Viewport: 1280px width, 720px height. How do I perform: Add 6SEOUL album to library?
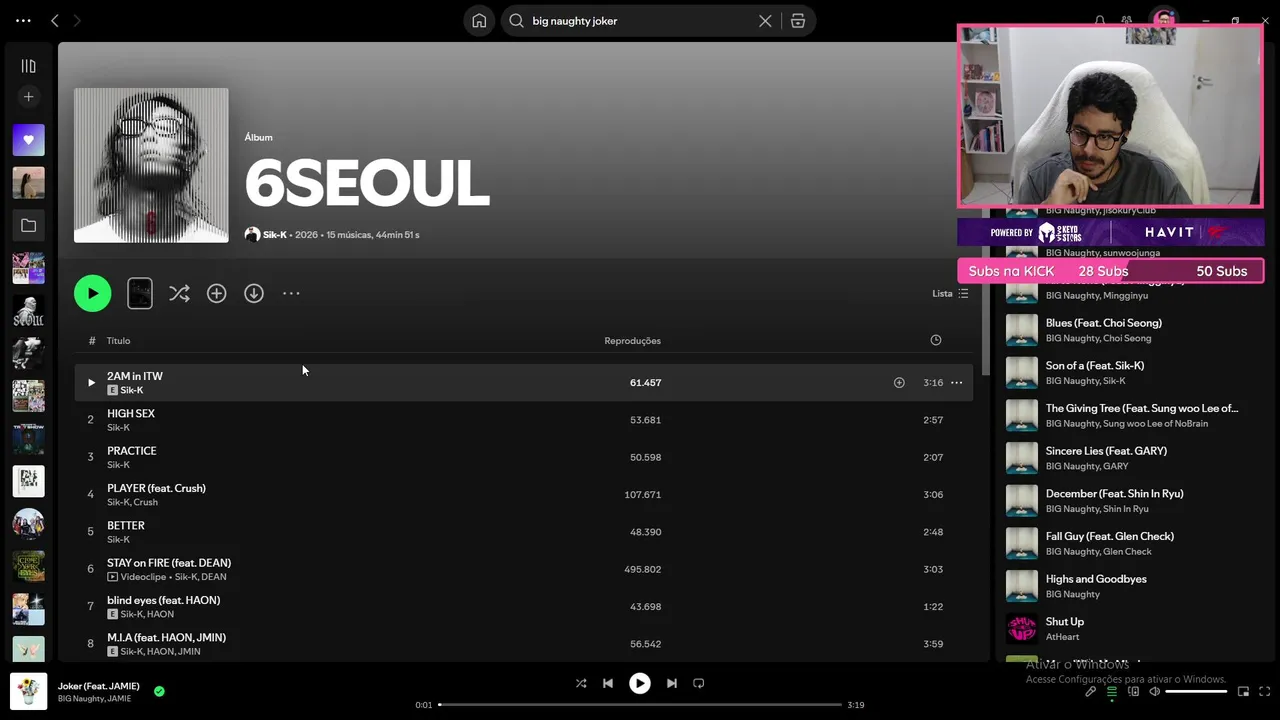click(216, 293)
